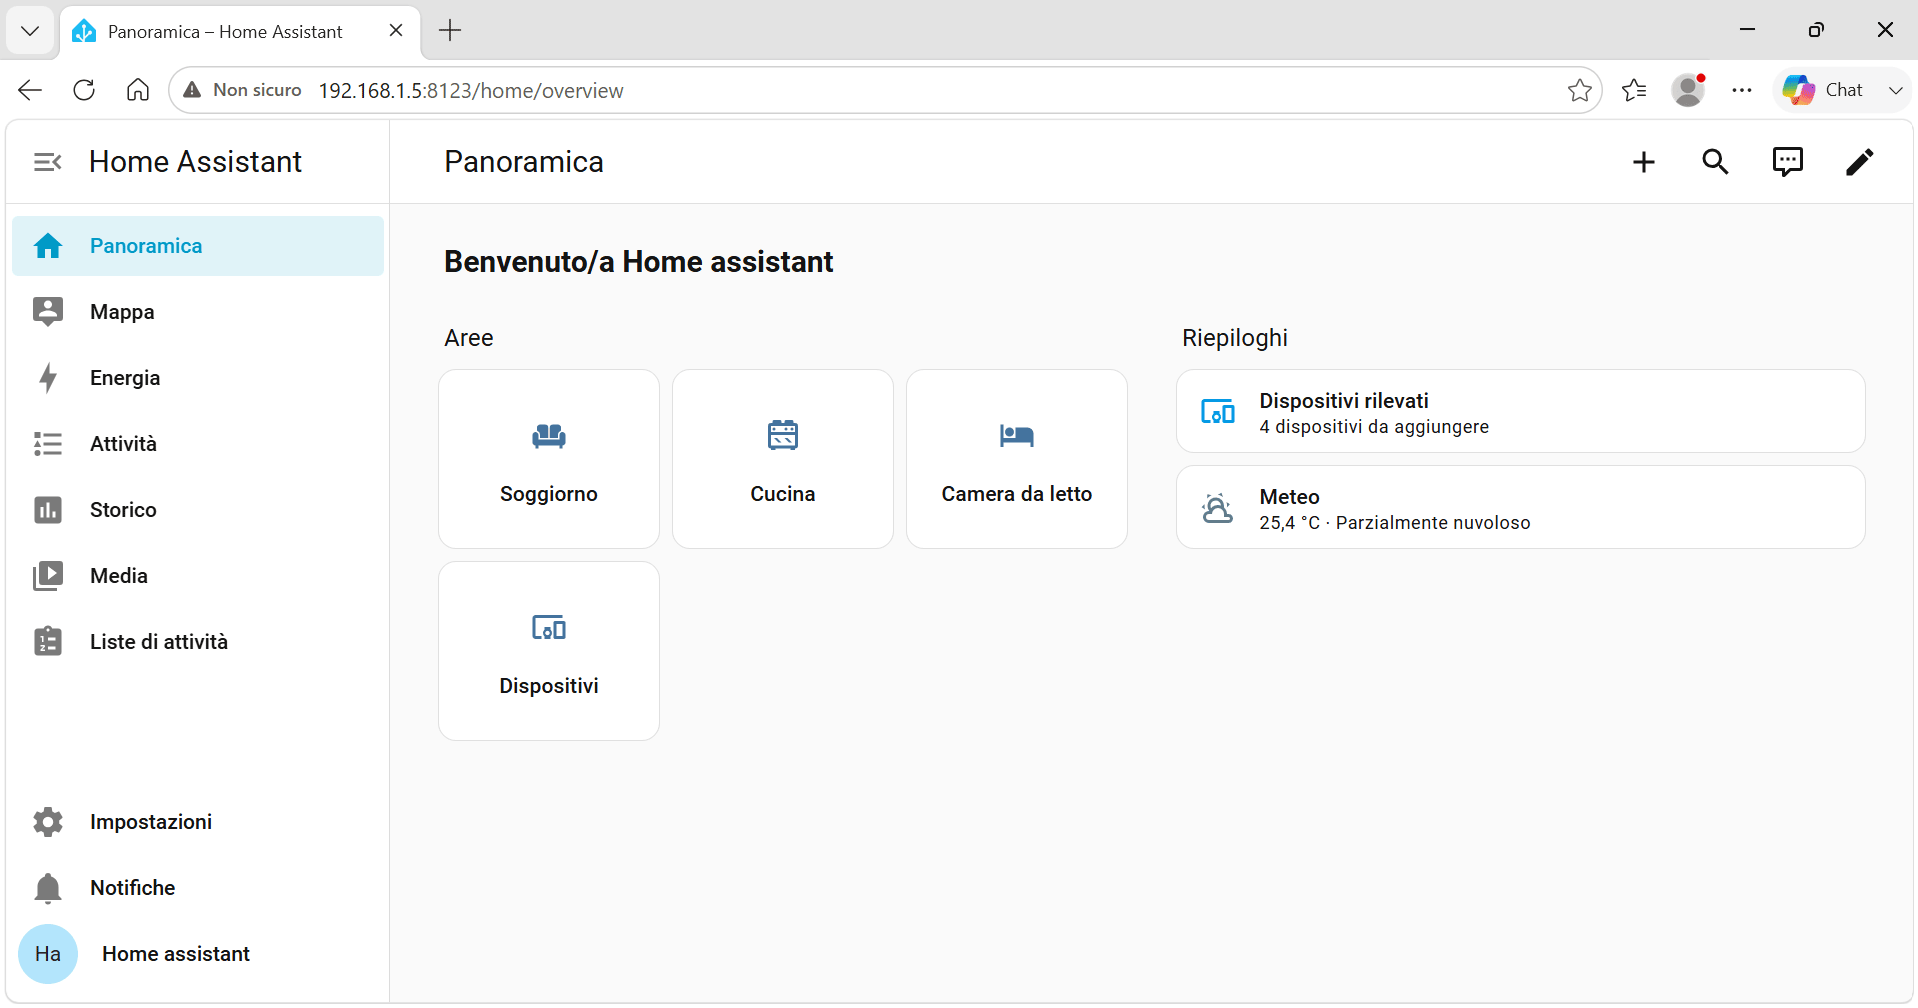Collapse the Home Assistant sidebar menu
Screen dimensions: 1918x1008
point(47,162)
